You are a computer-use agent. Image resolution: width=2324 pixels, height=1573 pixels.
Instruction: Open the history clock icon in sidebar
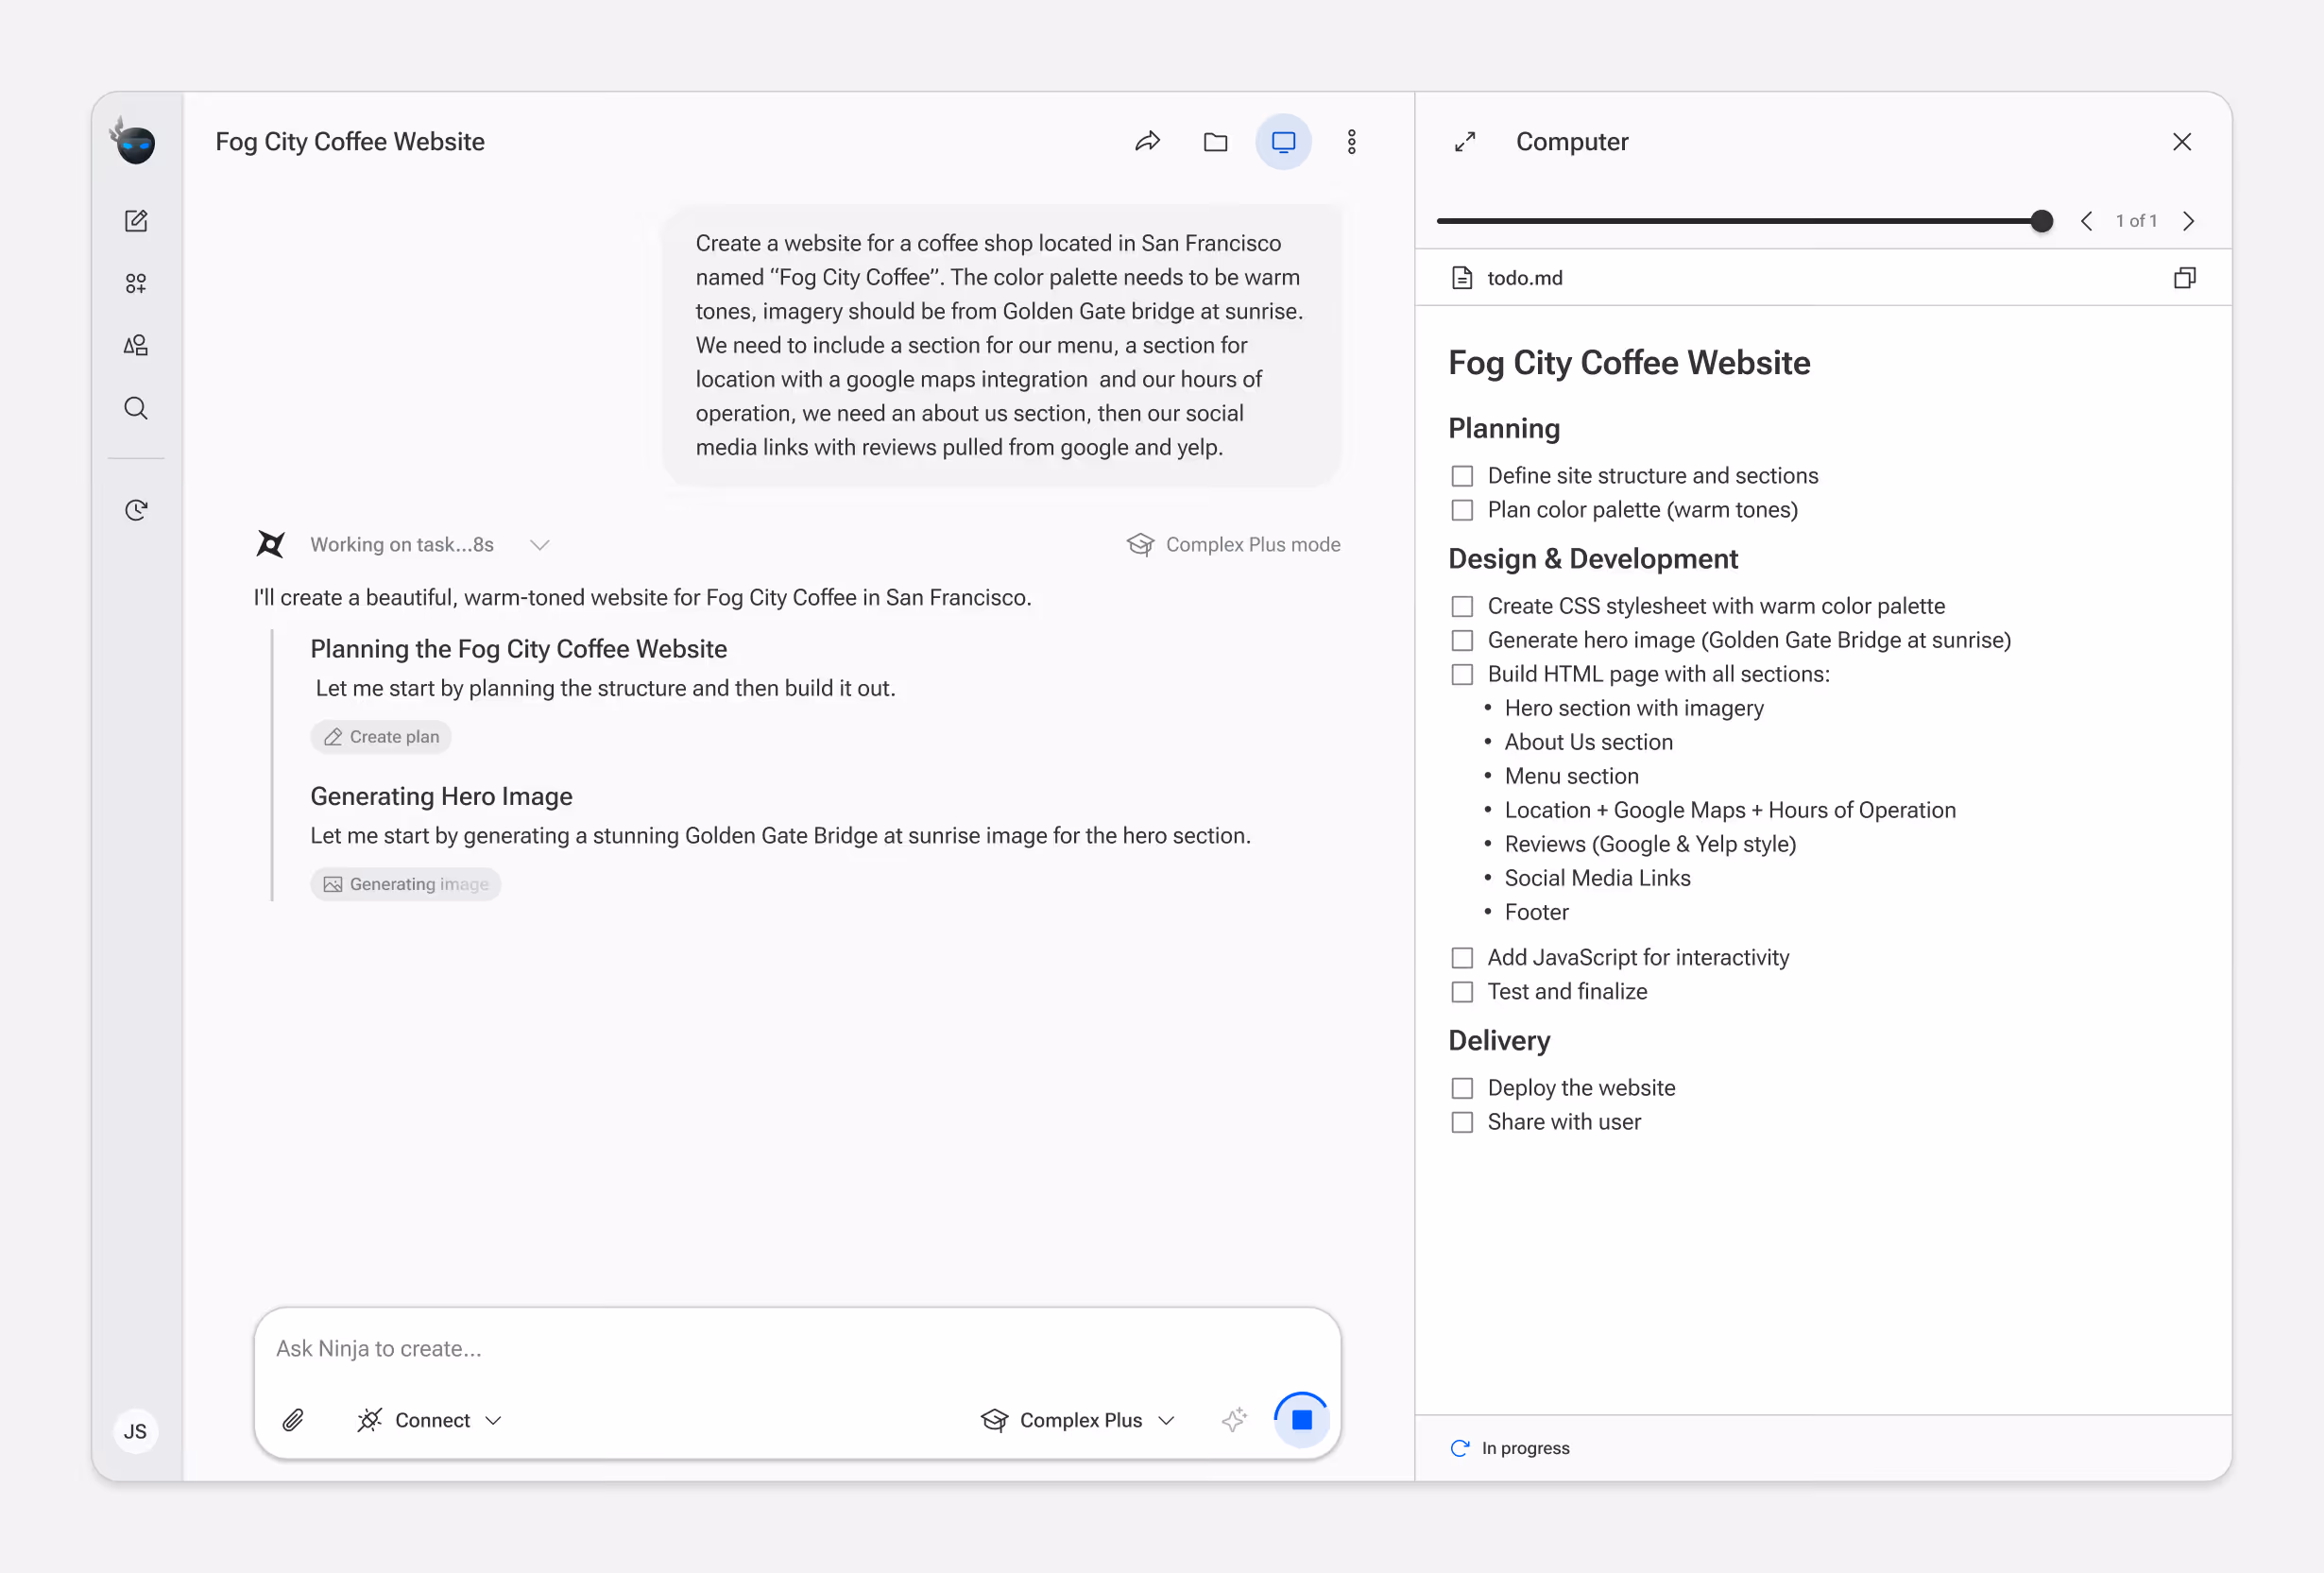coord(136,511)
